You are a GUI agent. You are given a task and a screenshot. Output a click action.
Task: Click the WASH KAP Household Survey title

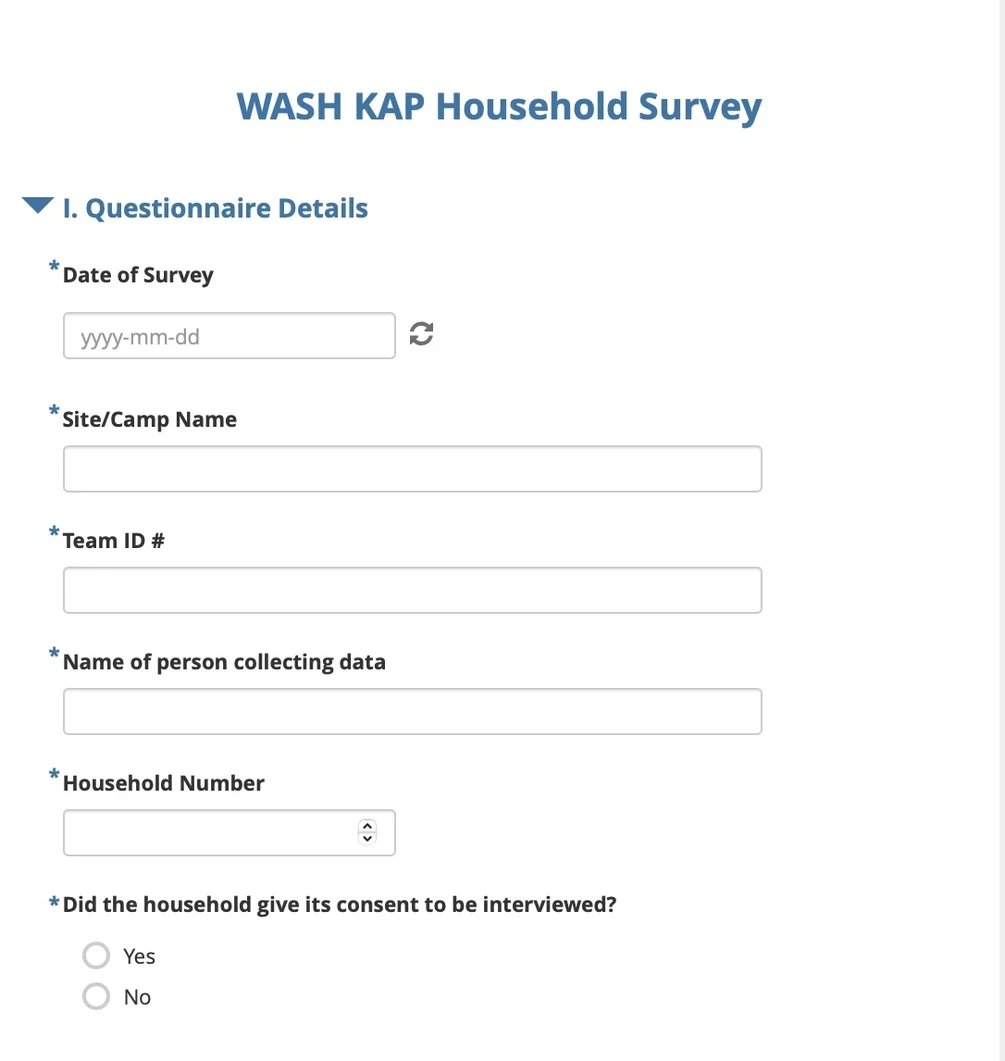[x=499, y=106]
